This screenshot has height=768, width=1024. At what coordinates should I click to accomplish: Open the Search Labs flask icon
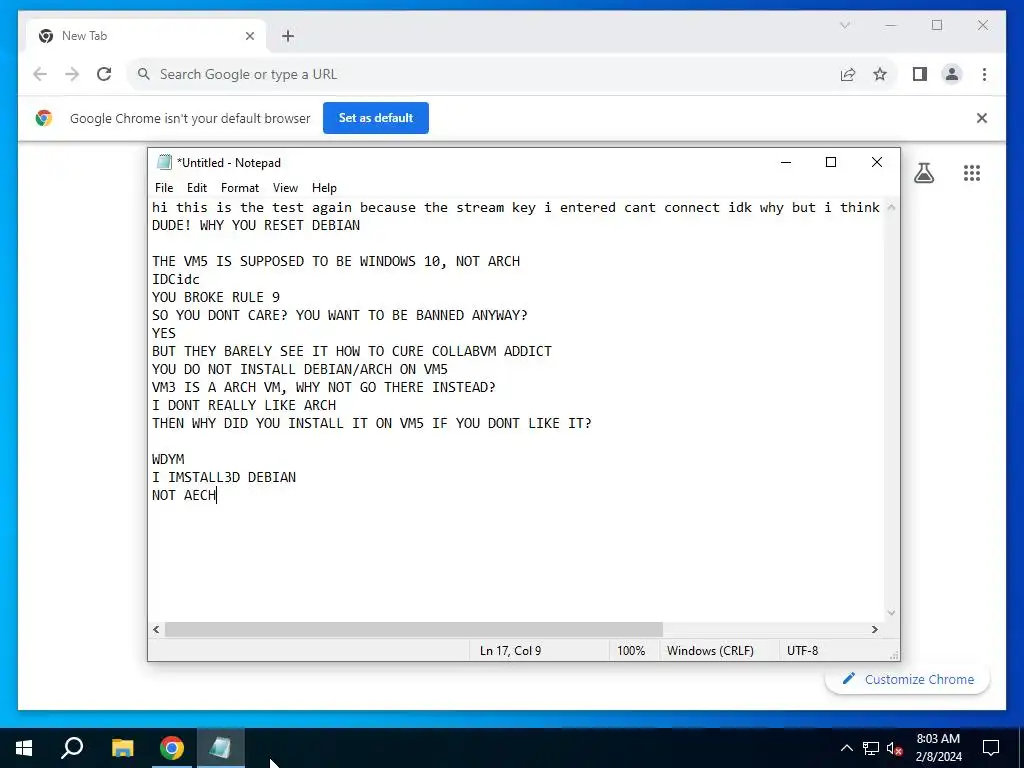[923, 172]
